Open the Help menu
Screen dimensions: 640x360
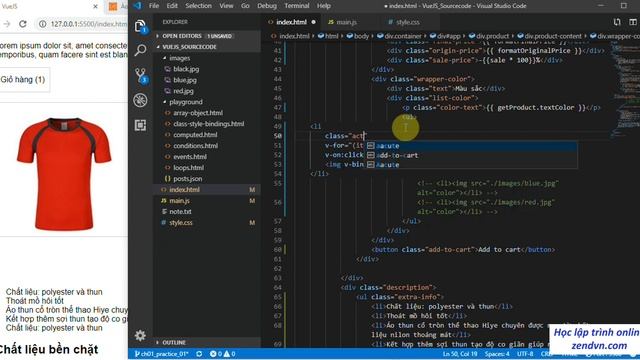coord(324,6)
